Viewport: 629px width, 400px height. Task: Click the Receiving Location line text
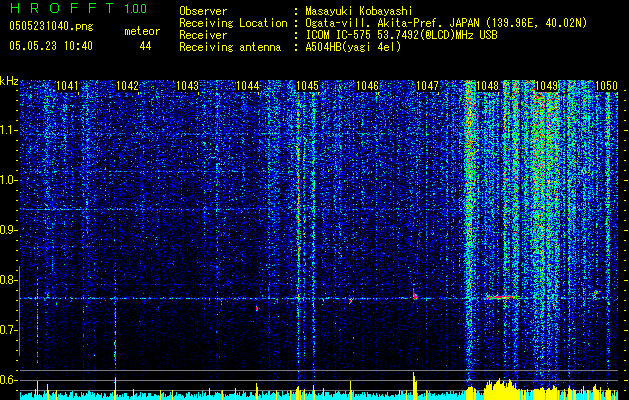click(383, 23)
